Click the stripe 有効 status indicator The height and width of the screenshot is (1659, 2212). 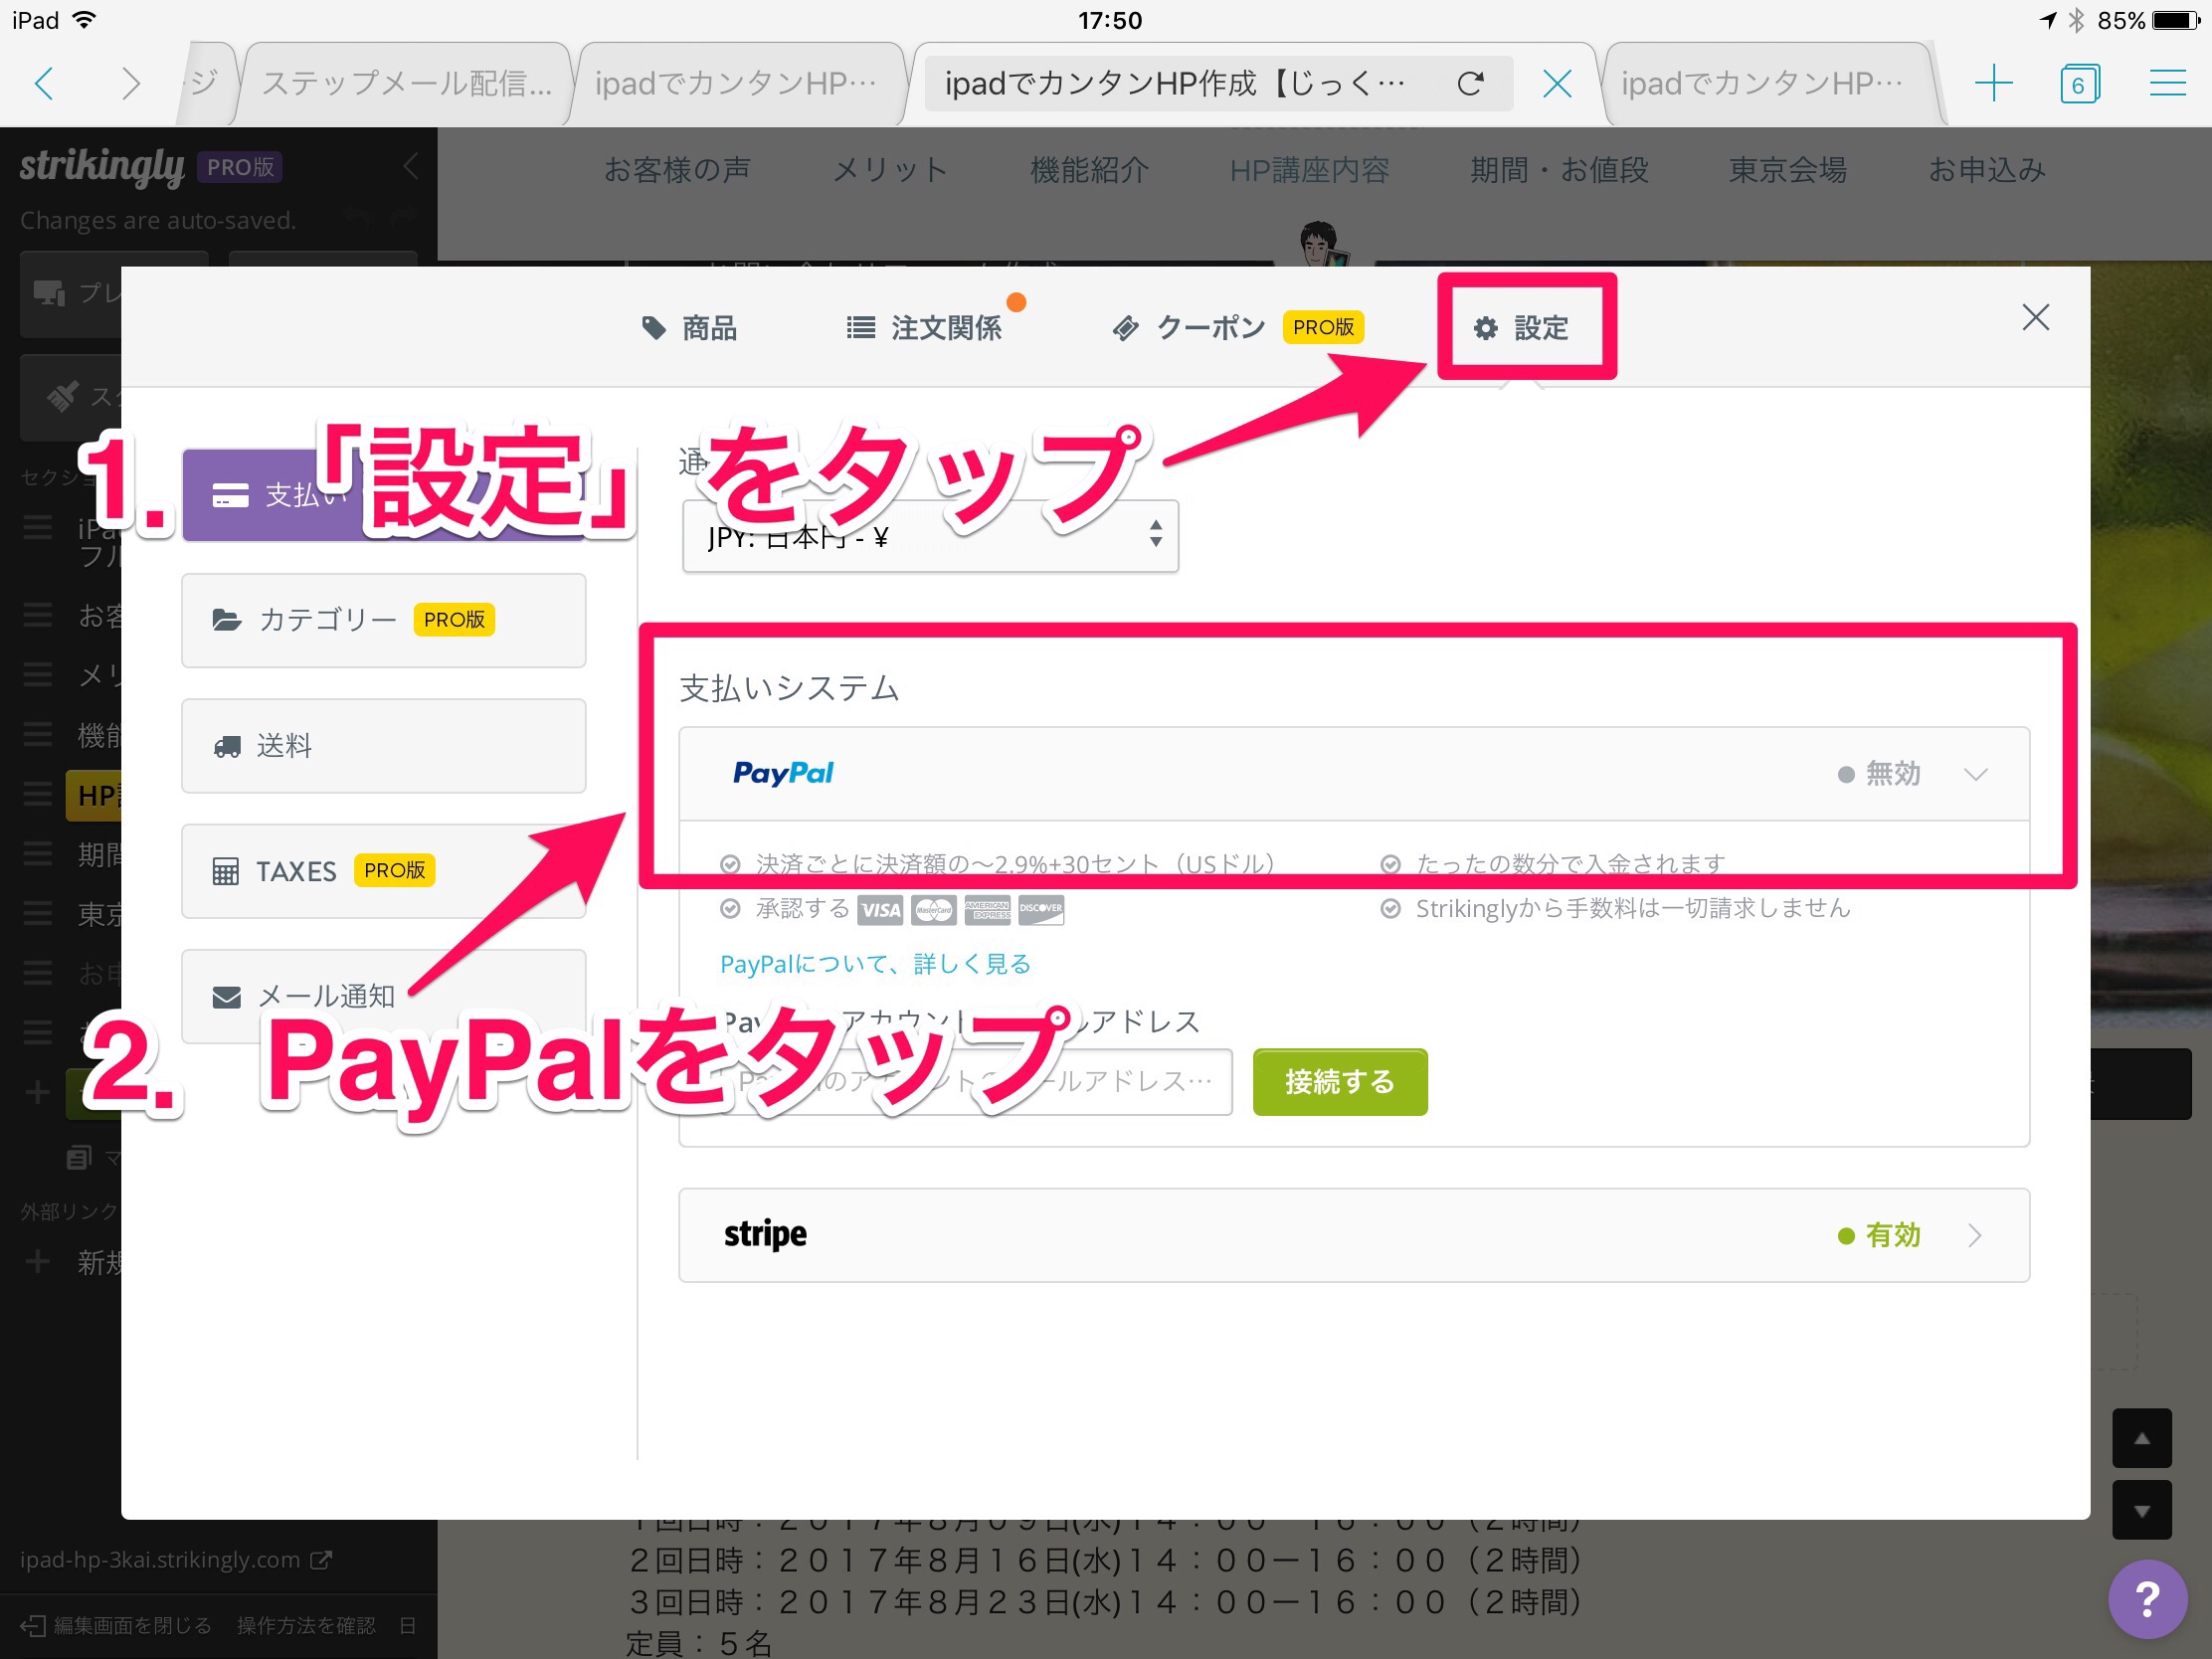click(1879, 1236)
